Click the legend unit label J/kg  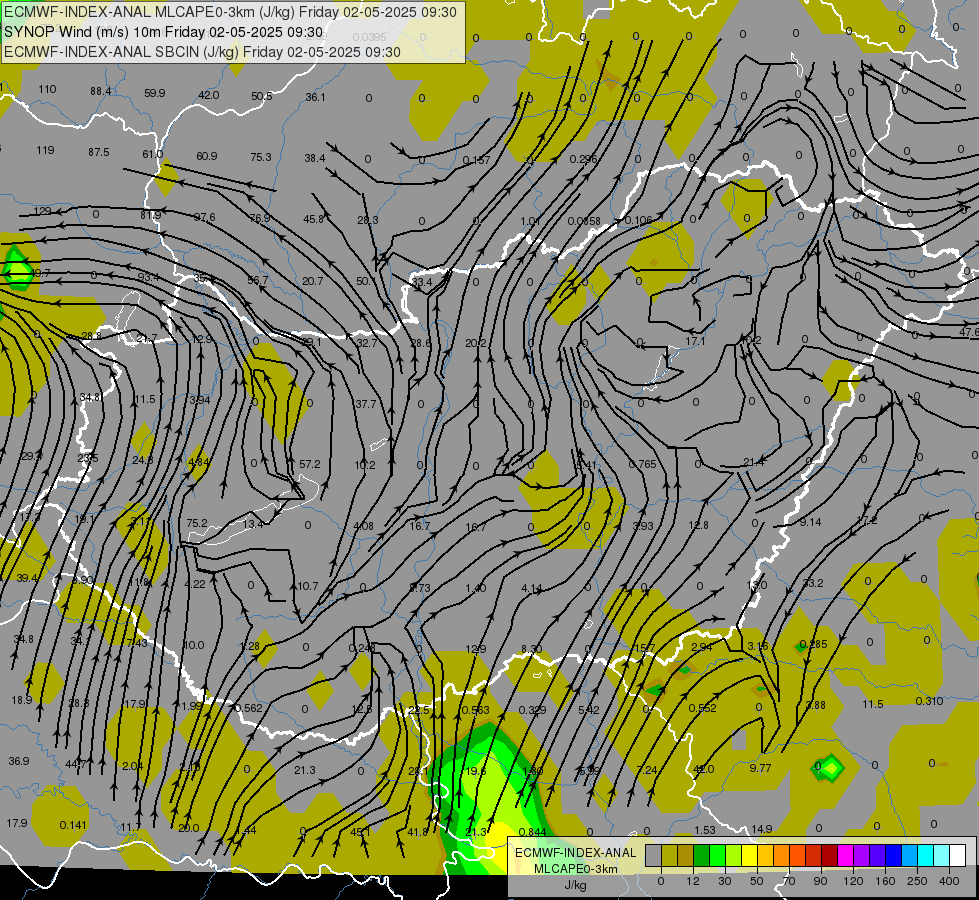coord(575,885)
